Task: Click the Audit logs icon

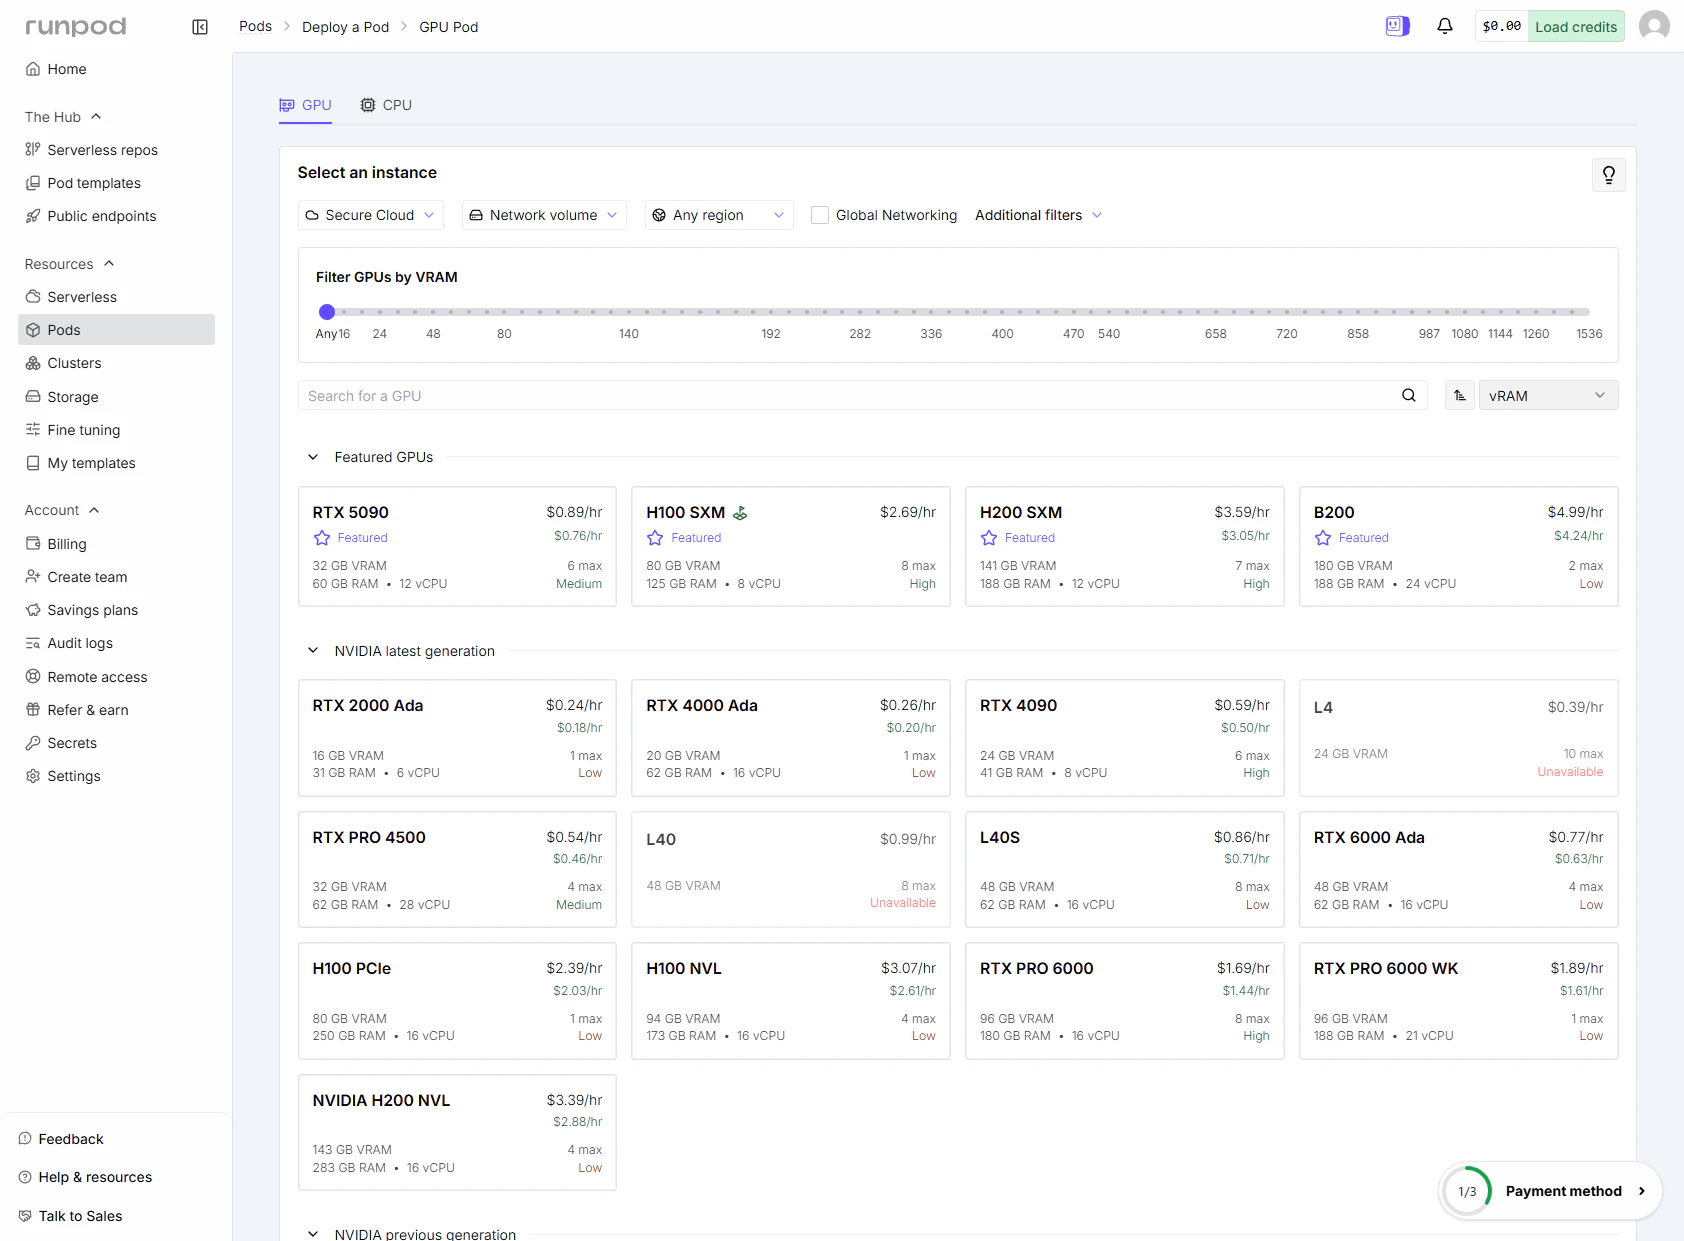Action: tap(33, 643)
